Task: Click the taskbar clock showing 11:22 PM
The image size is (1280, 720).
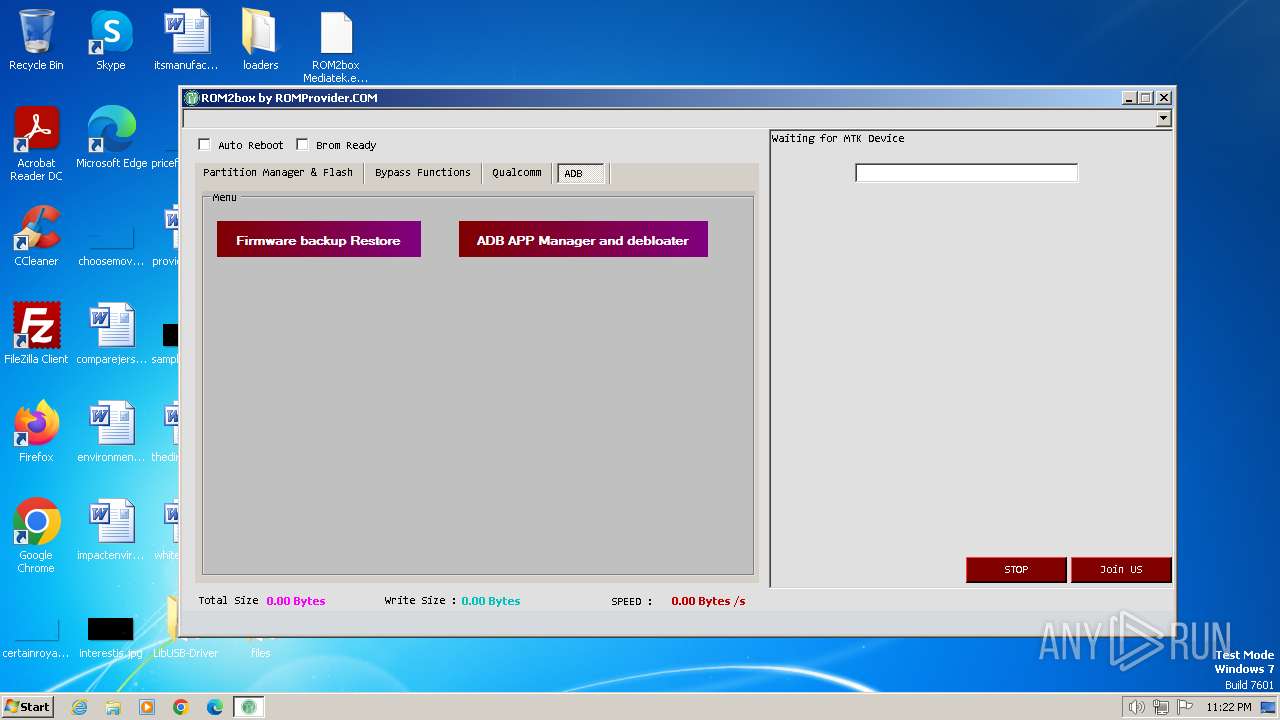Action: (1229, 707)
